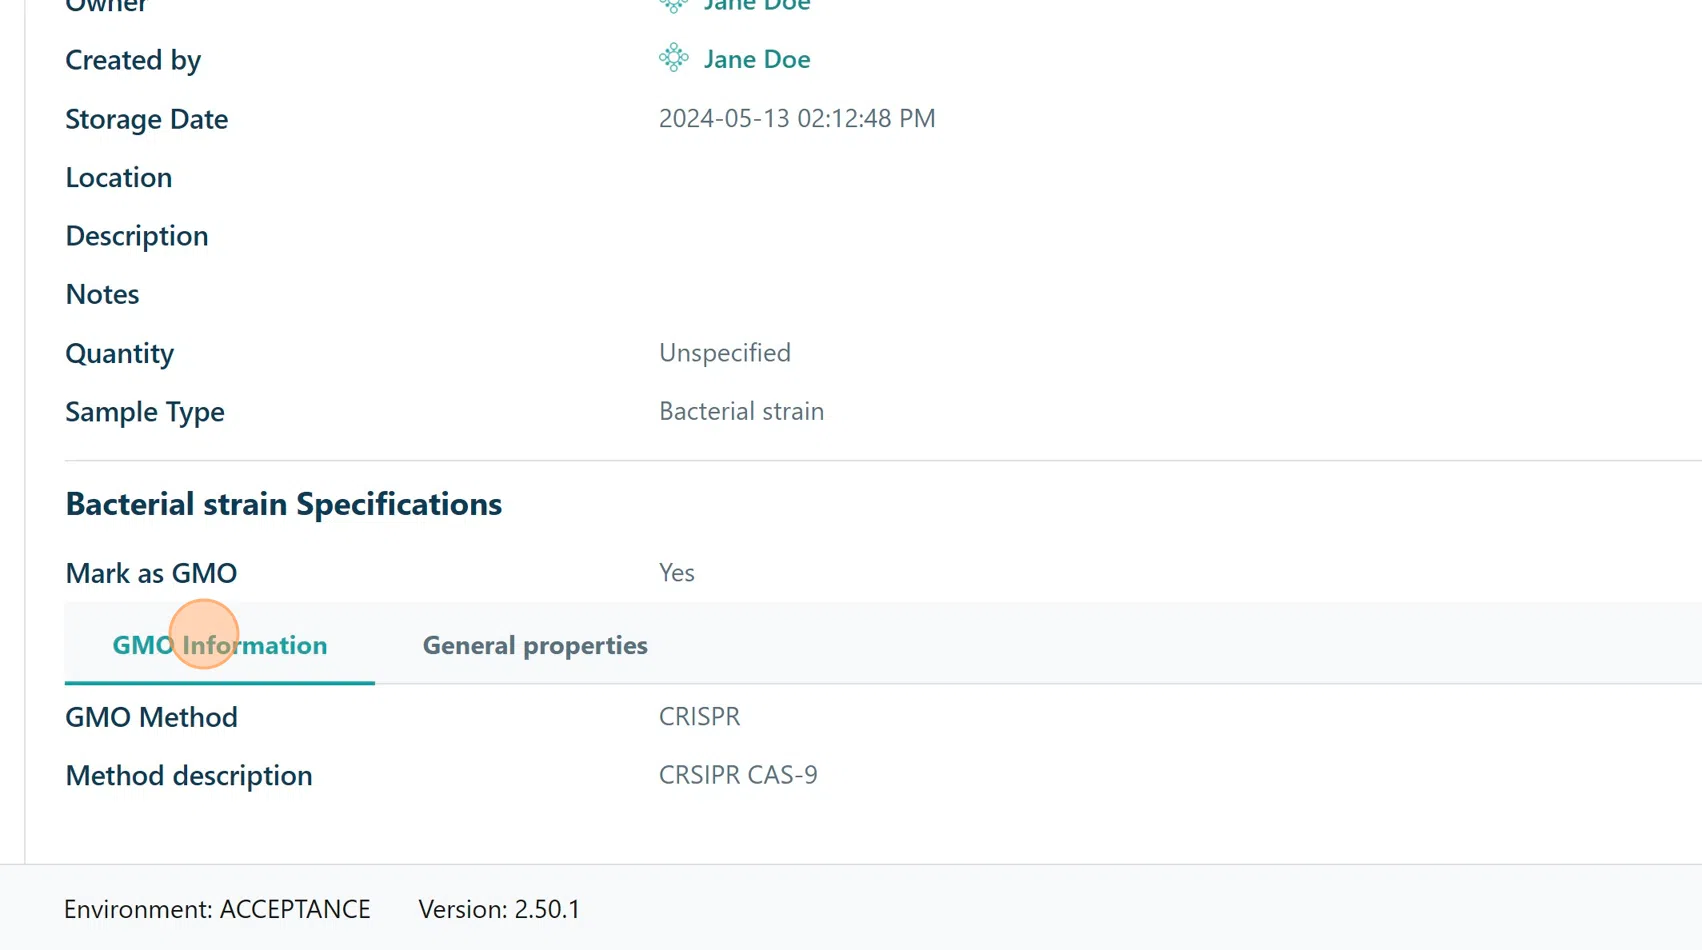
Task: Click the Environment: ACCEPTANCE footer text
Action: pyautogui.click(x=217, y=909)
